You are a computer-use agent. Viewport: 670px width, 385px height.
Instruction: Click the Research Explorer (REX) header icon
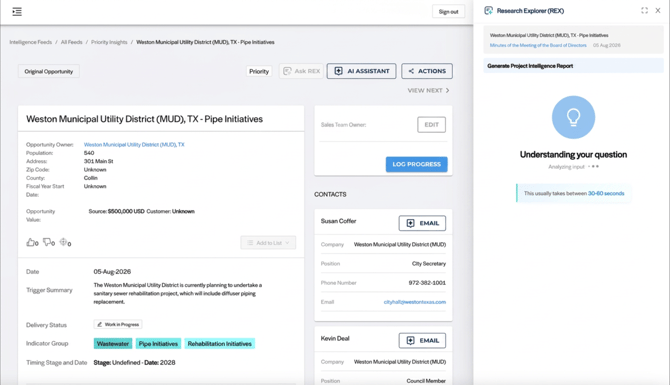488,11
